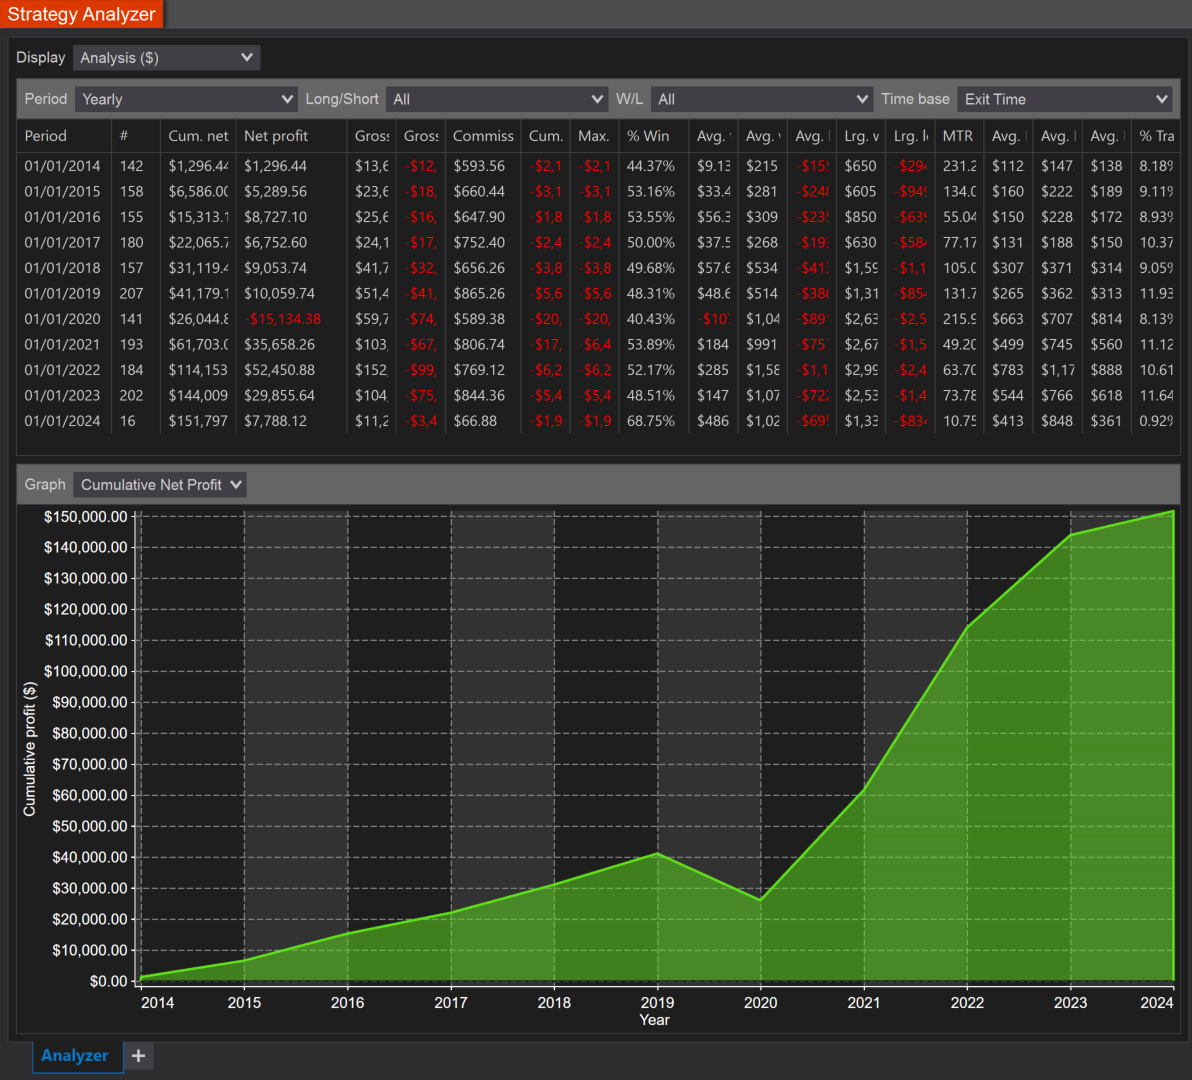Click net profit value -$15,134.38
Screen dimensions: 1192x1080
[283, 319]
